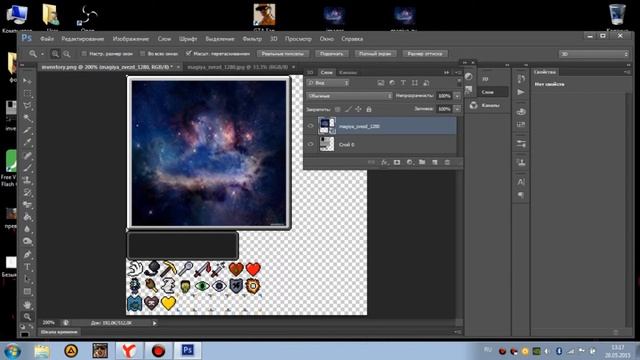Select the Crop tool
The width and height of the screenshot is (640, 360).
coord(27,131)
